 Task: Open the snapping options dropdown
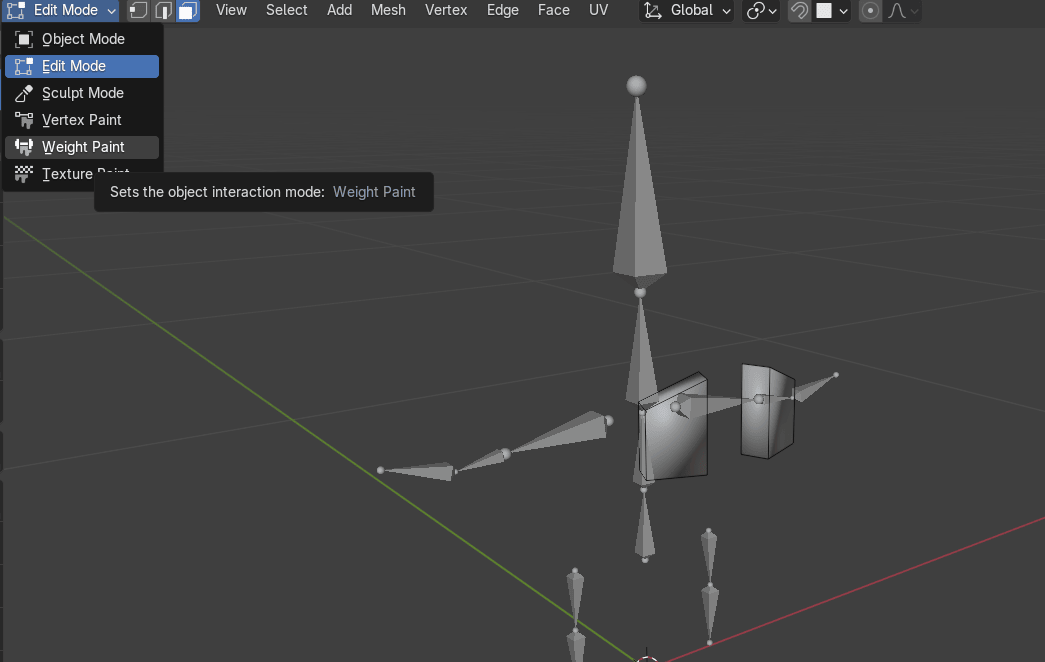[x=832, y=11]
